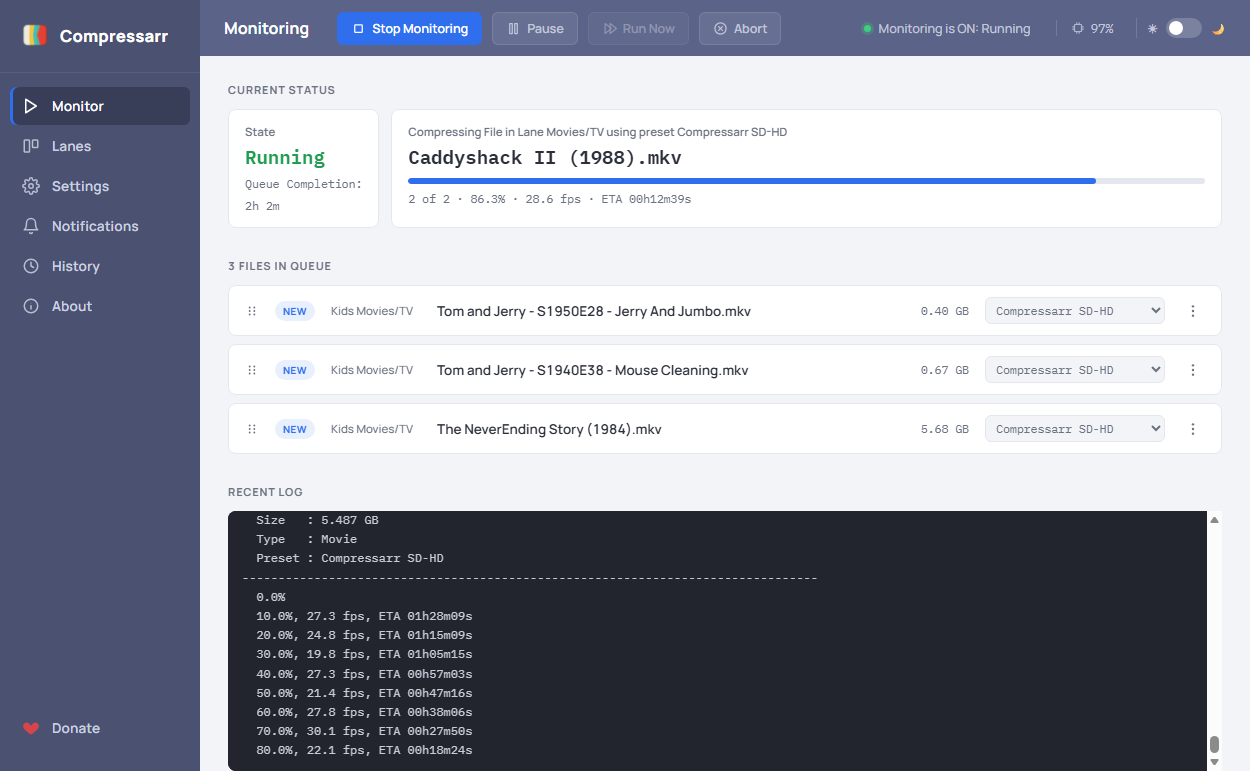The image size is (1250, 771).
Task: Grab the drag handle for The NeverEnding Story
Action: point(252,429)
